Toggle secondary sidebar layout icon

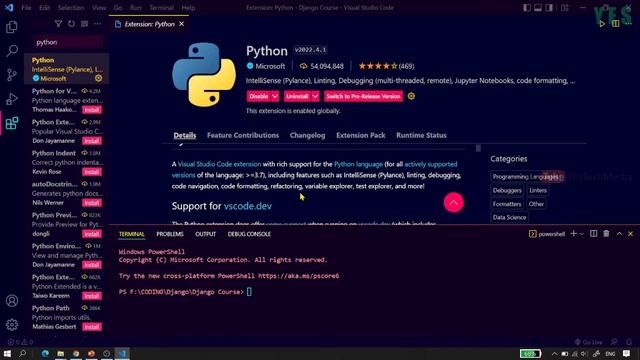[549, 8]
